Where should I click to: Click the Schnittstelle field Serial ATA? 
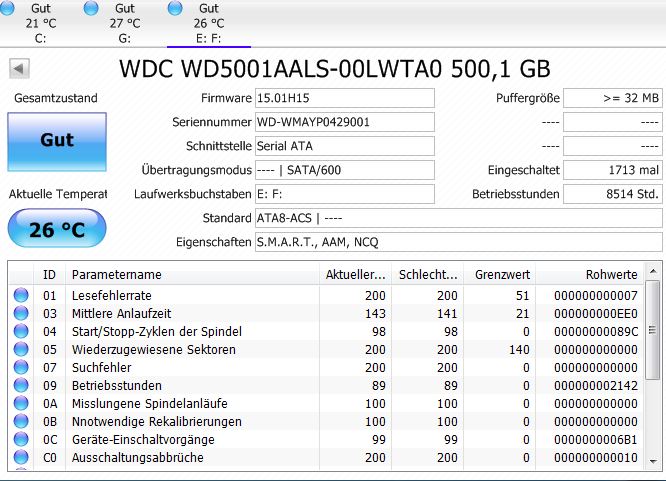[344, 146]
